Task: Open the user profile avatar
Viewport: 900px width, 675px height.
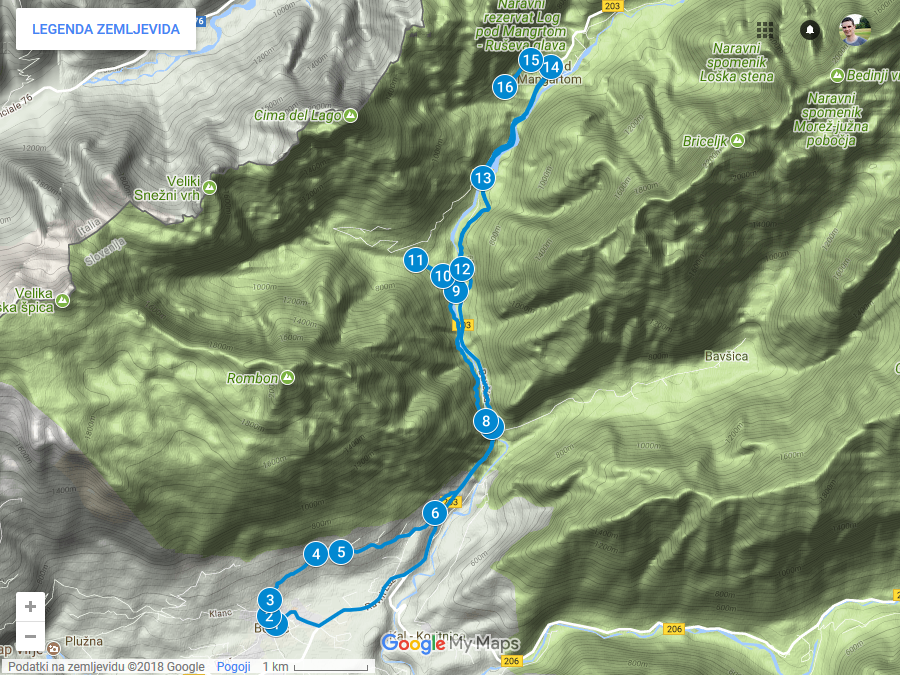Action: (x=855, y=29)
